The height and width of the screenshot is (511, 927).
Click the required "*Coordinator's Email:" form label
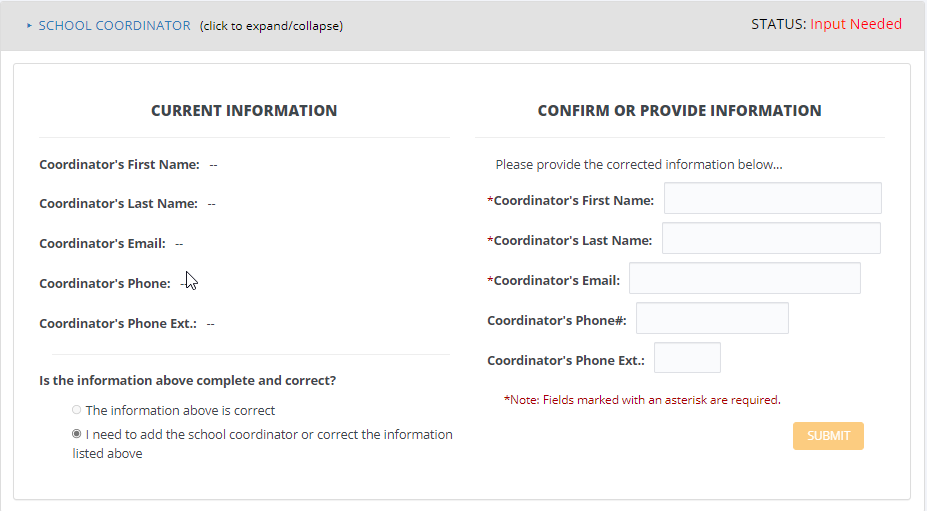tap(554, 281)
